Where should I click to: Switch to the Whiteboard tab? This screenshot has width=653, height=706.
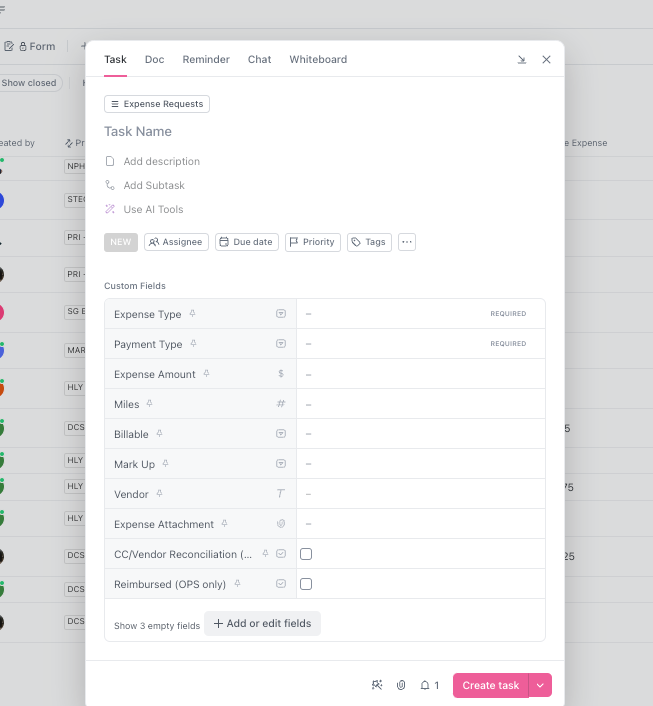click(x=318, y=60)
